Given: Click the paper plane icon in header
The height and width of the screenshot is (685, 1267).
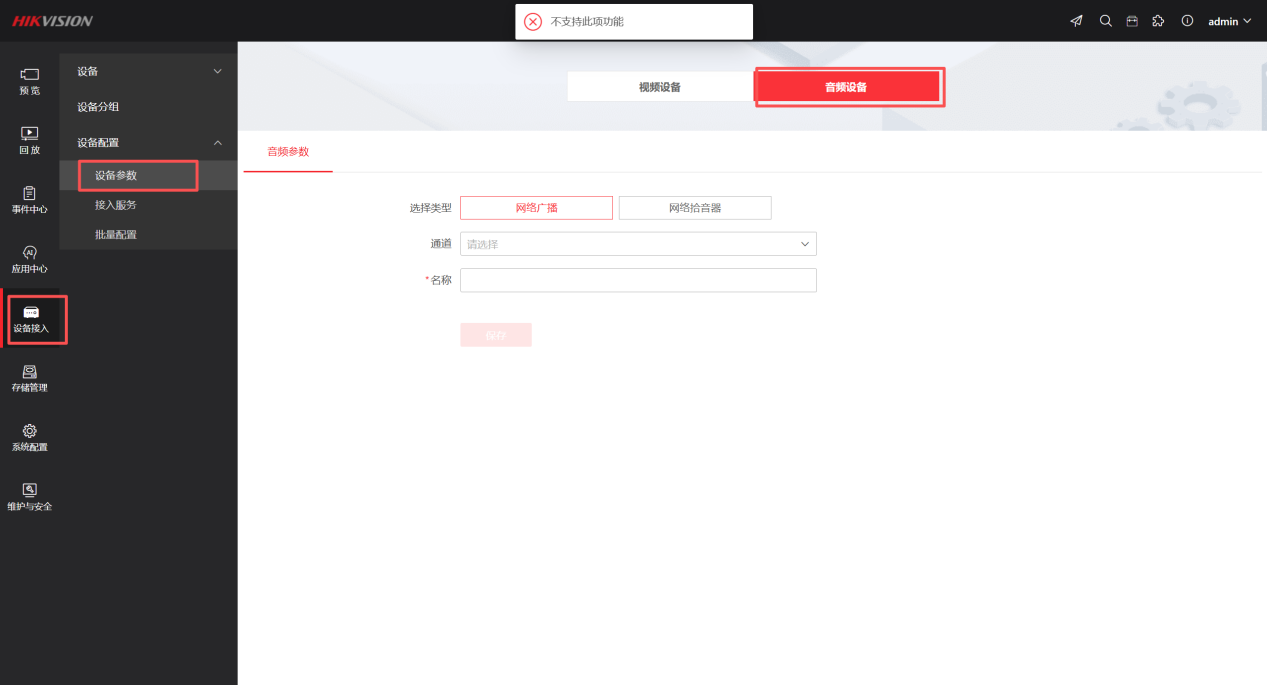Looking at the screenshot, I should click(1076, 21).
